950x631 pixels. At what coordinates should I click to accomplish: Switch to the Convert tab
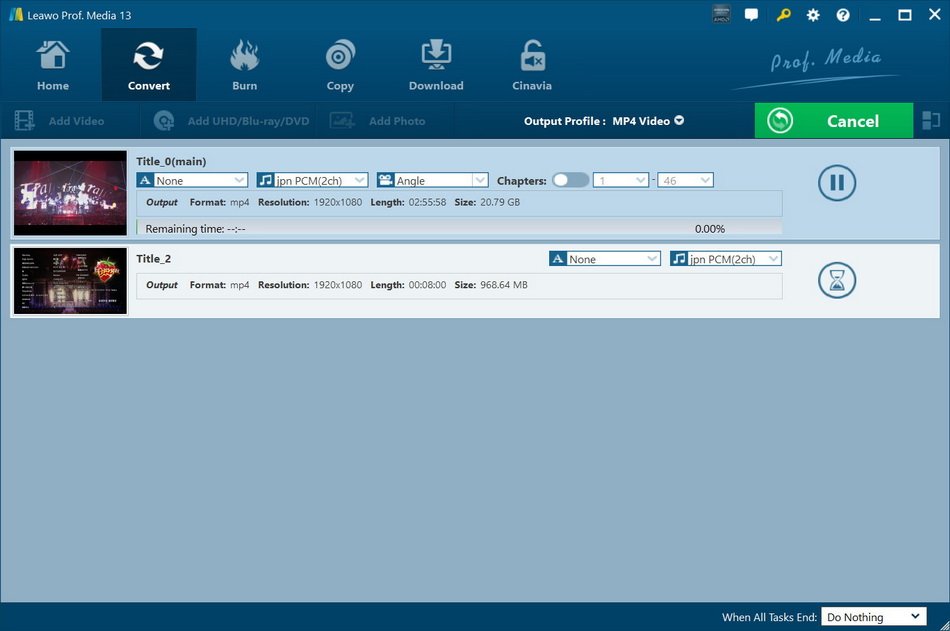point(149,66)
